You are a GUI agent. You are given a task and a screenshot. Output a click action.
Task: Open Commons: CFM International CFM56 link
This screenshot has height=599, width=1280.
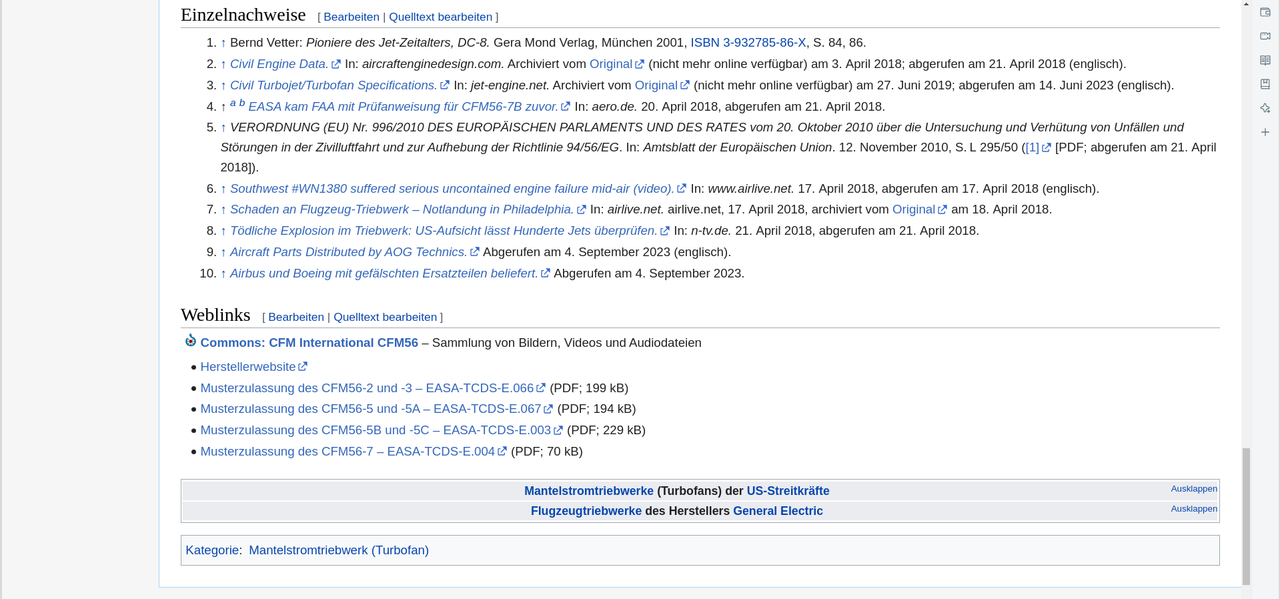click(309, 343)
